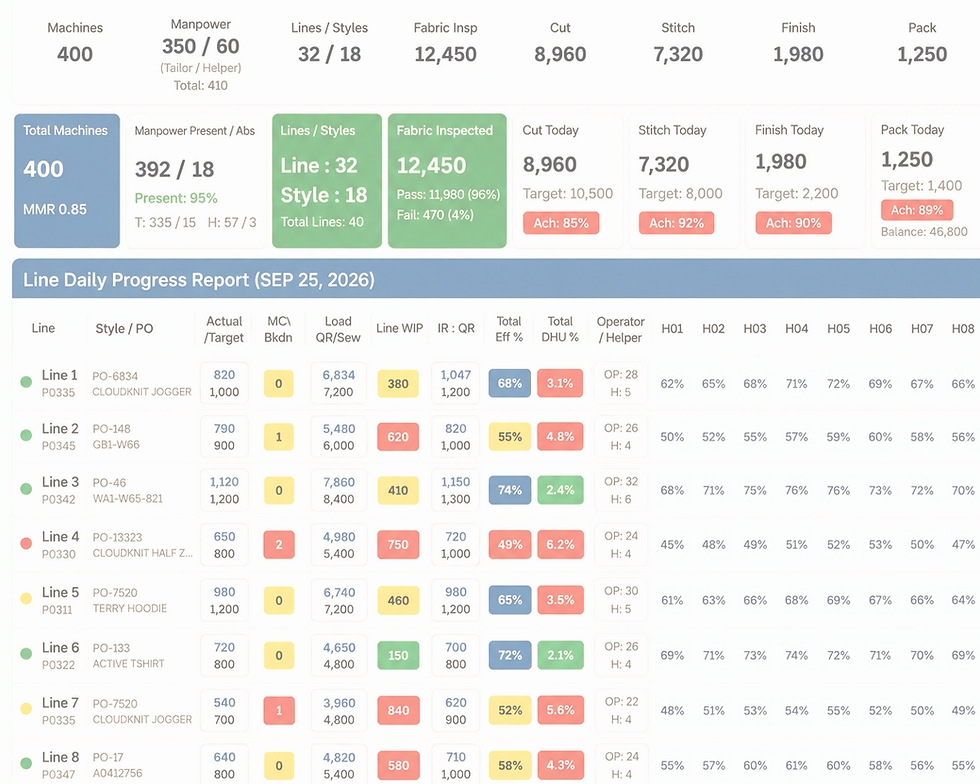Select the Style / PO column header
Screen dimensions: 980x784
(124, 328)
